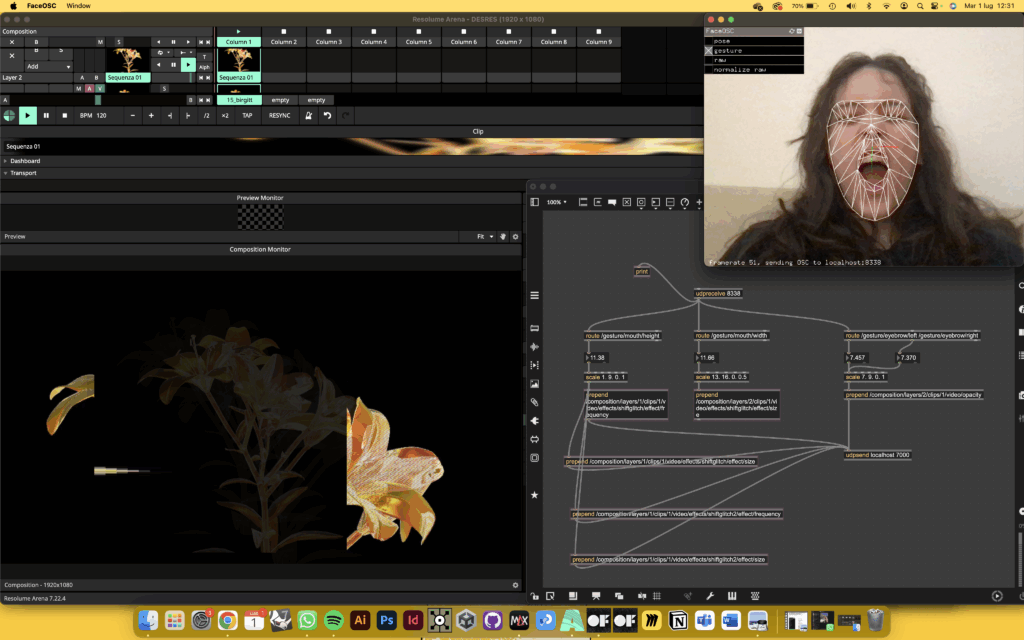Click the undo arrow in Resolume toolbar
The width and height of the screenshot is (1024, 640).
coord(327,116)
